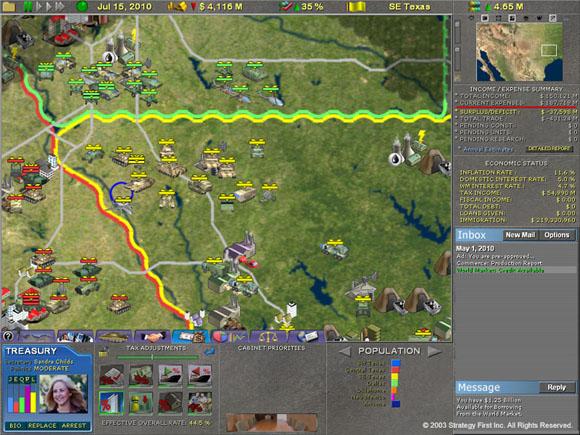Toggle the second minimap filter icon
This screenshot has height=435, width=580.
tap(485, 18)
